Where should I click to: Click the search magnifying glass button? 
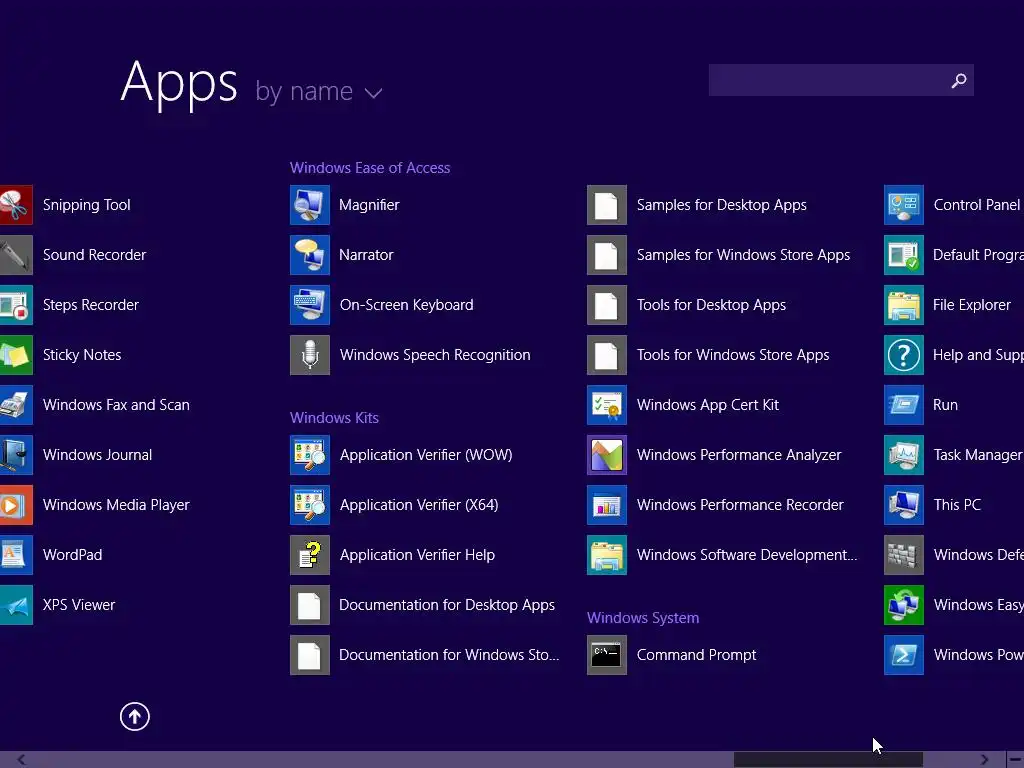(959, 80)
